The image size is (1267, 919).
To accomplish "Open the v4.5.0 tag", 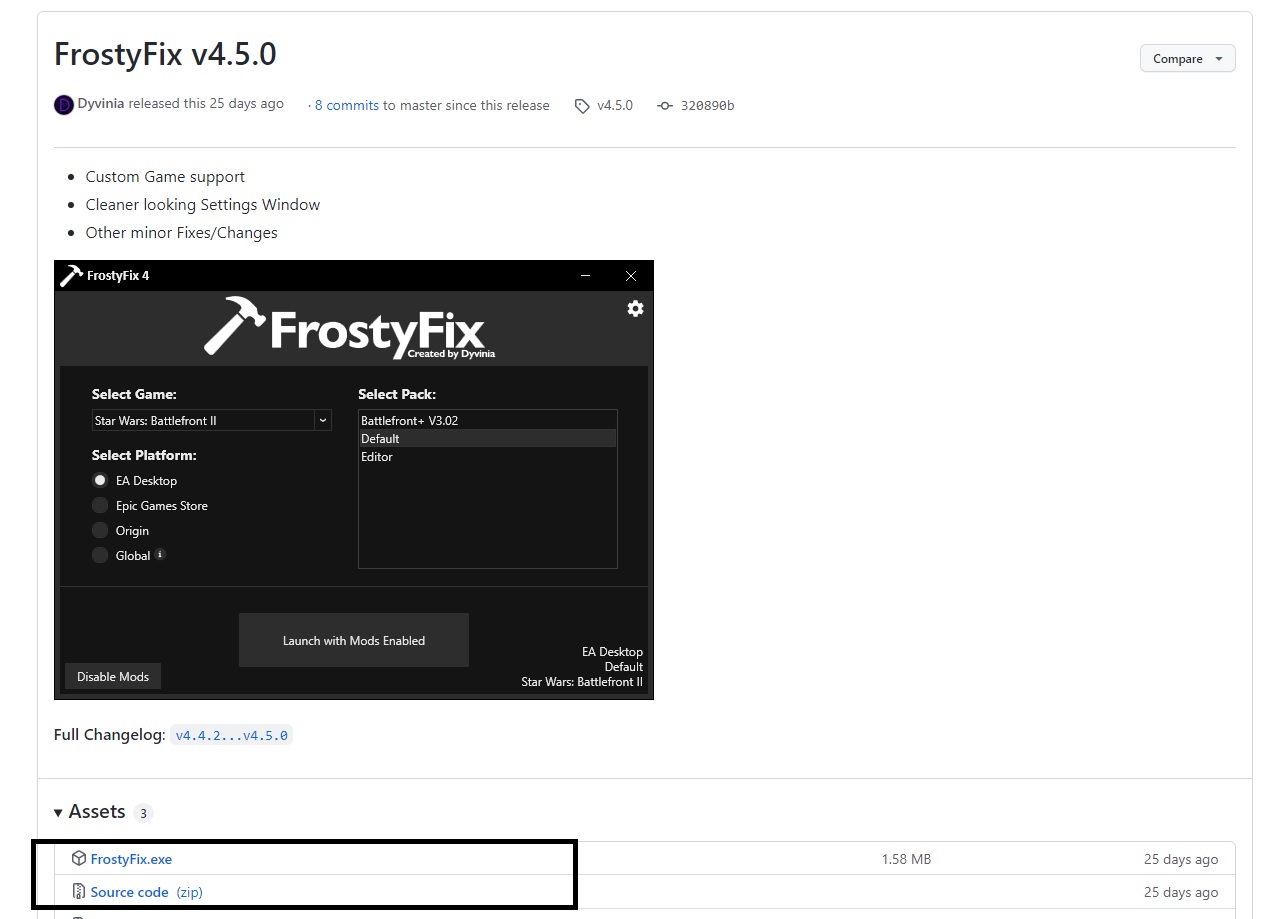I will 615,105.
